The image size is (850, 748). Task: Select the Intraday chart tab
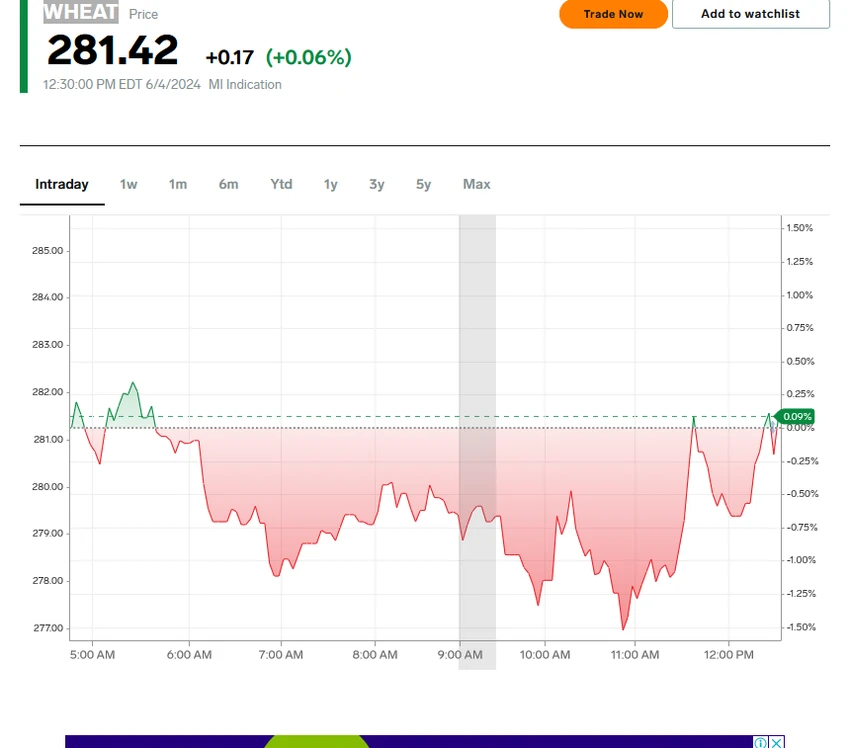pos(62,185)
